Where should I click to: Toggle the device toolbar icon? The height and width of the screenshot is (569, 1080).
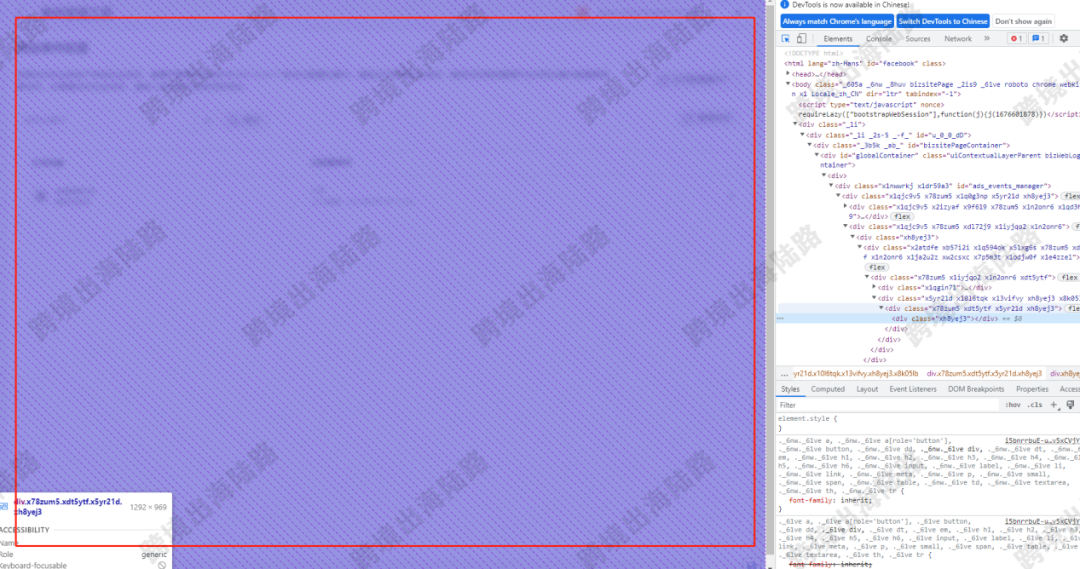[801, 39]
